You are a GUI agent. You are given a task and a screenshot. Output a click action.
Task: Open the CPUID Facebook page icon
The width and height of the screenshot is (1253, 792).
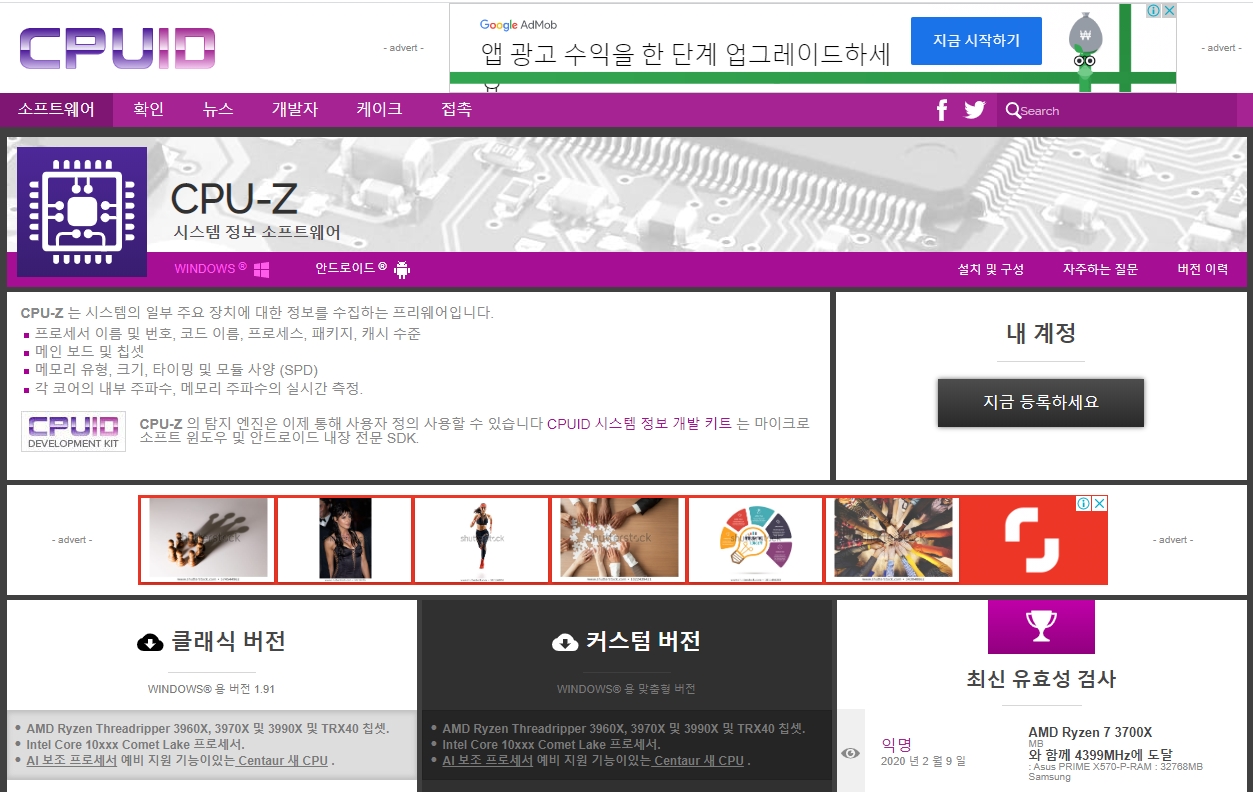941,110
